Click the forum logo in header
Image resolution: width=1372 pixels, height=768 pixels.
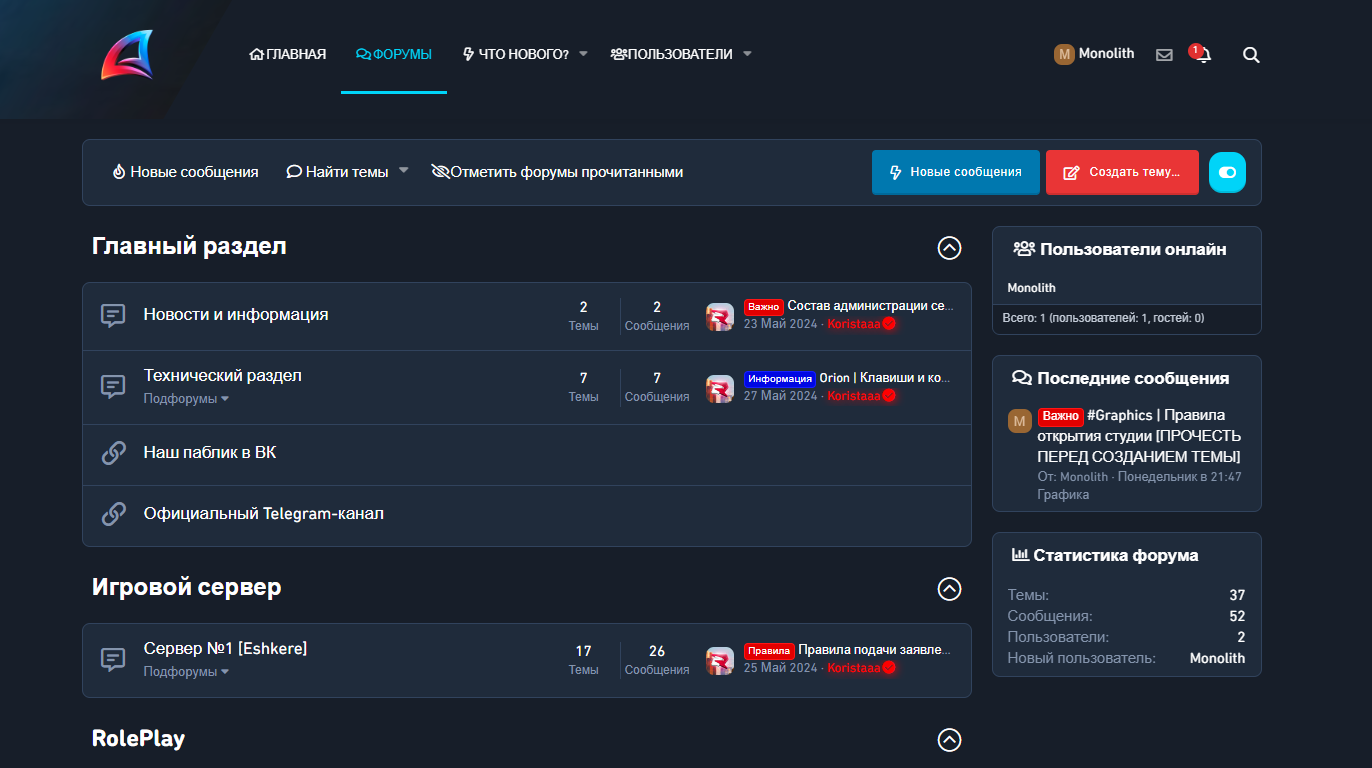(127, 55)
